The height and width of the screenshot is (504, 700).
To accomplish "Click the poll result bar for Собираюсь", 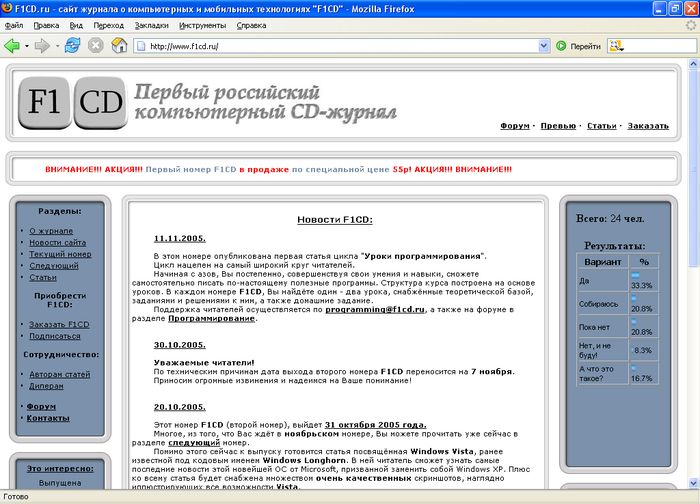I will (633, 298).
